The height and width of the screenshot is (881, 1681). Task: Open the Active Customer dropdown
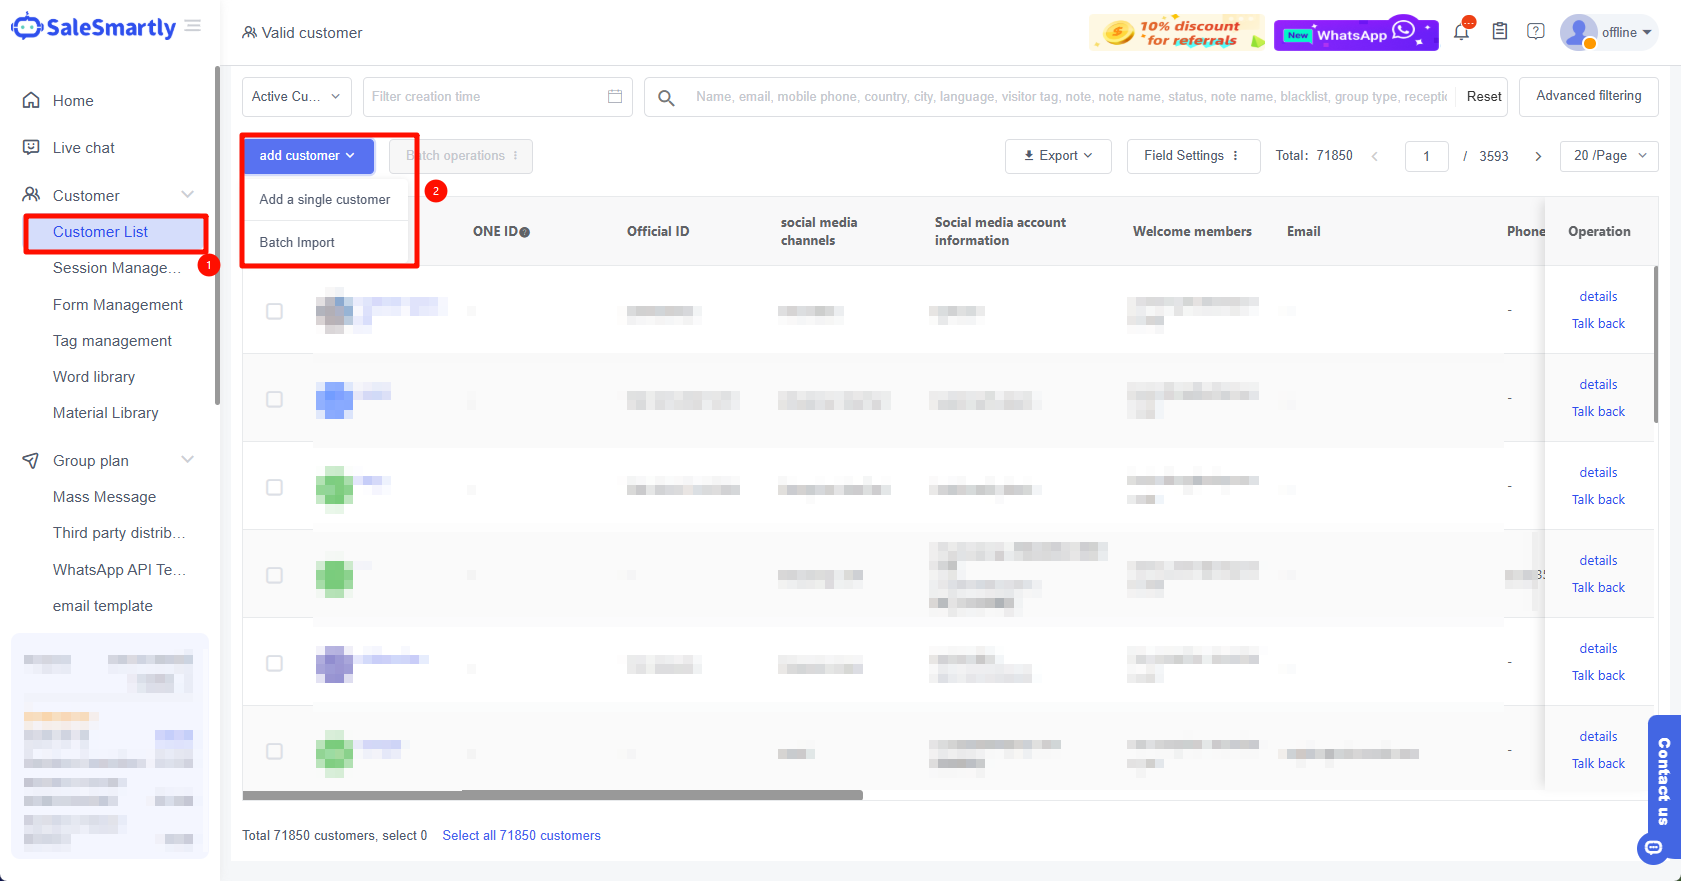click(x=296, y=97)
